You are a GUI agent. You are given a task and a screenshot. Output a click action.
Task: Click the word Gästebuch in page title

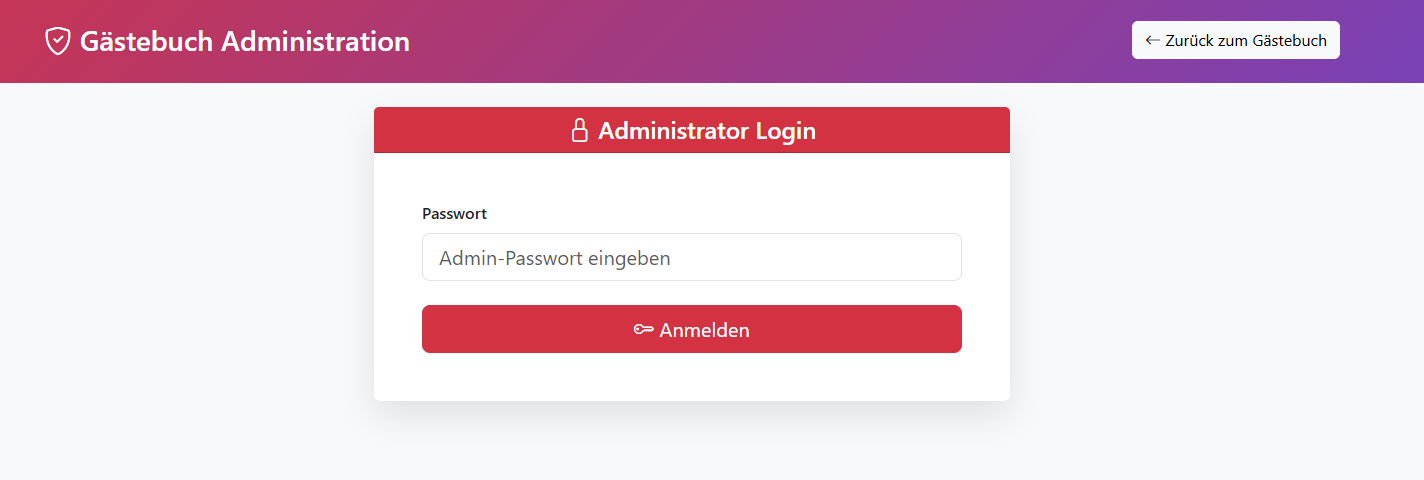click(x=146, y=41)
